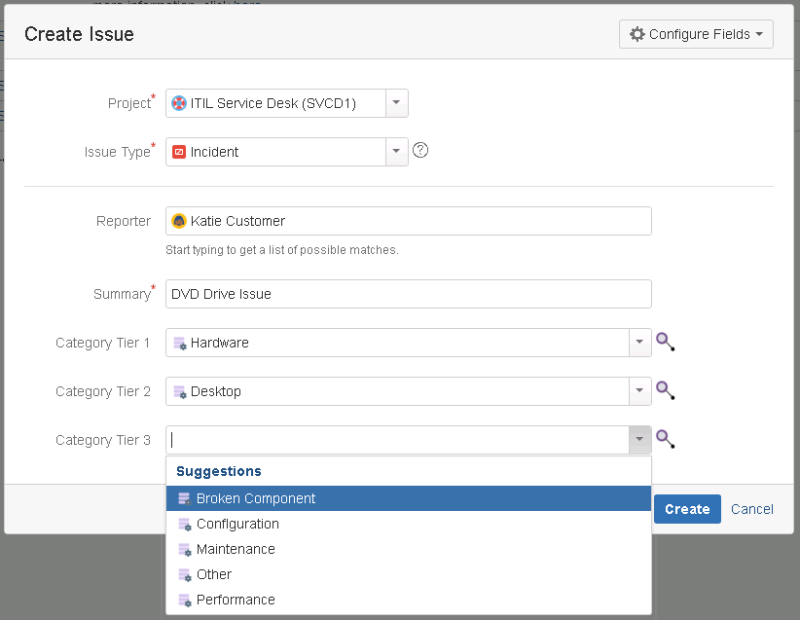800x620 pixels.
Task: Click the search icon next to Category Tier 3
Action: [x=665, y=439]
